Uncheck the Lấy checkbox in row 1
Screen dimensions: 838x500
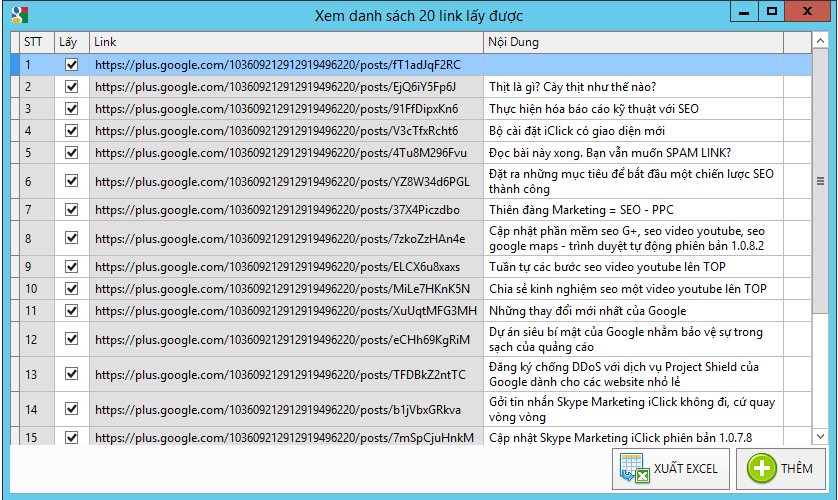71,65
